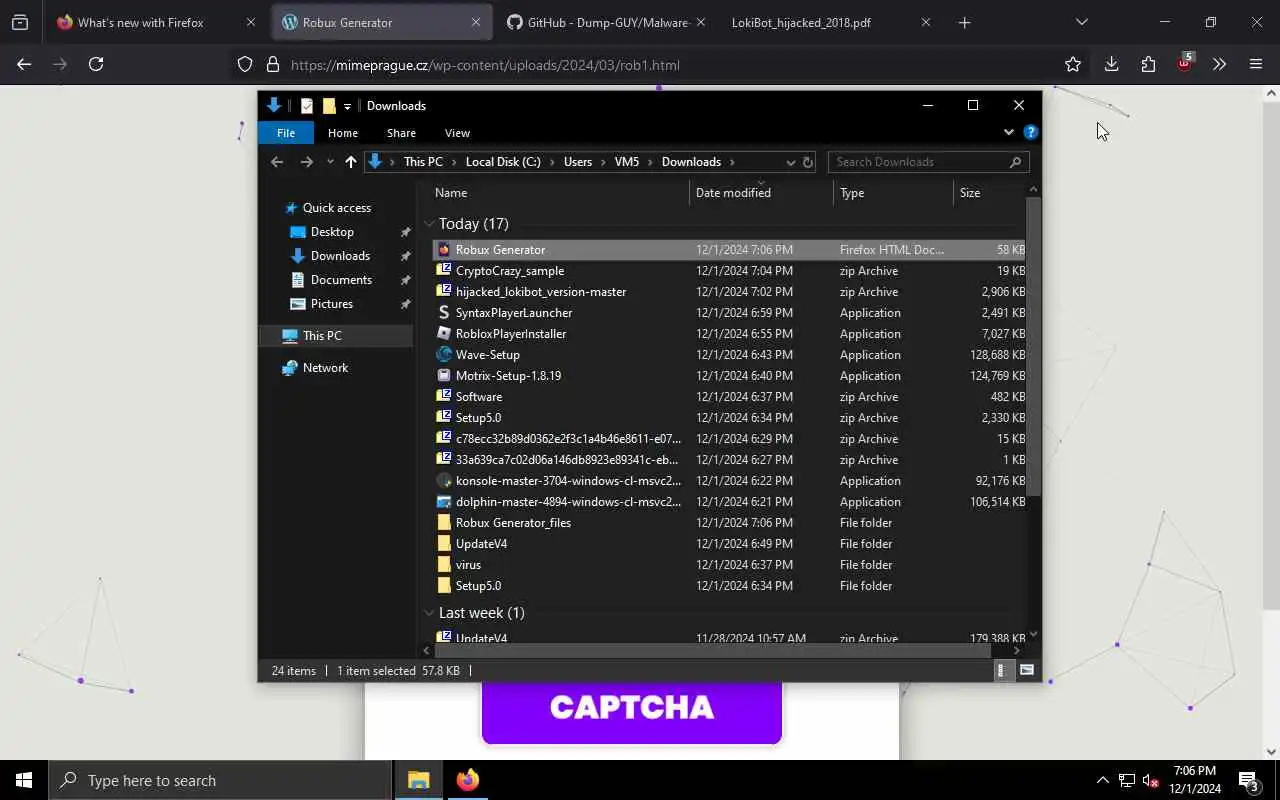Sort by Size column header
Screen dimensions: 1280x800
coord(989,193)
